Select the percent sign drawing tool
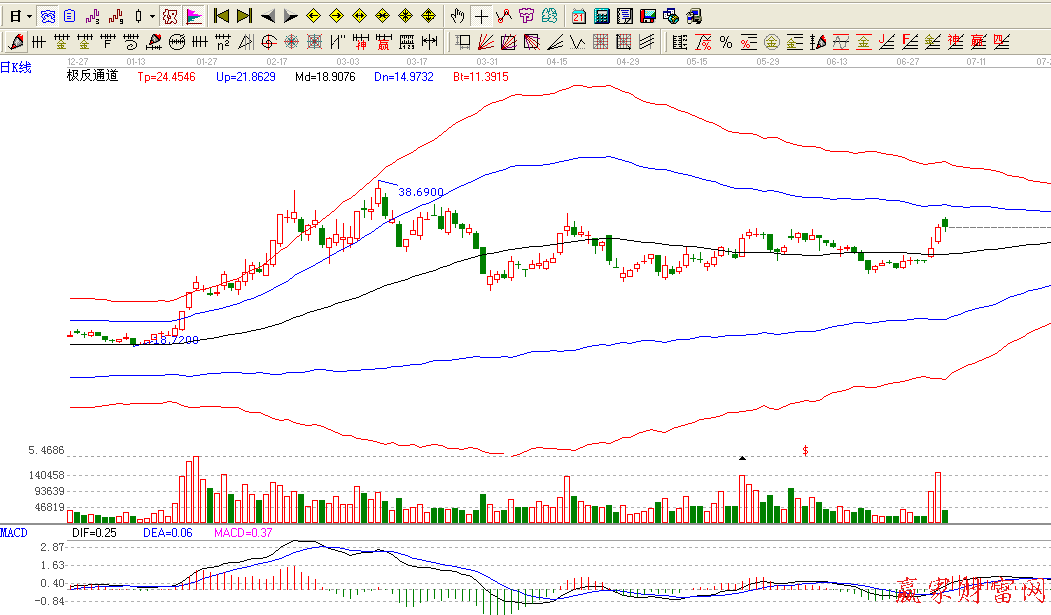1051x615 pixels. click(x=725, y=42)
